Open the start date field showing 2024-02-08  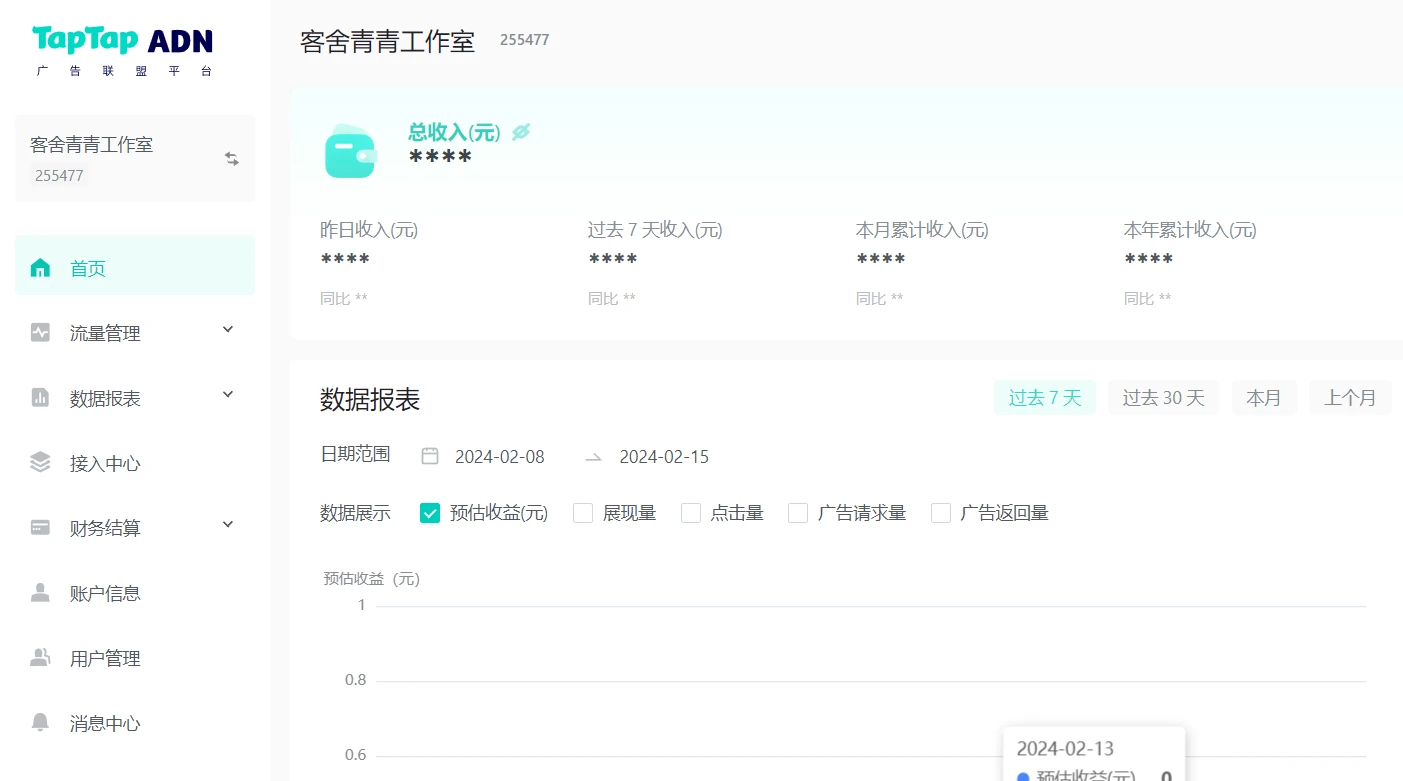[x=498, y=456]
